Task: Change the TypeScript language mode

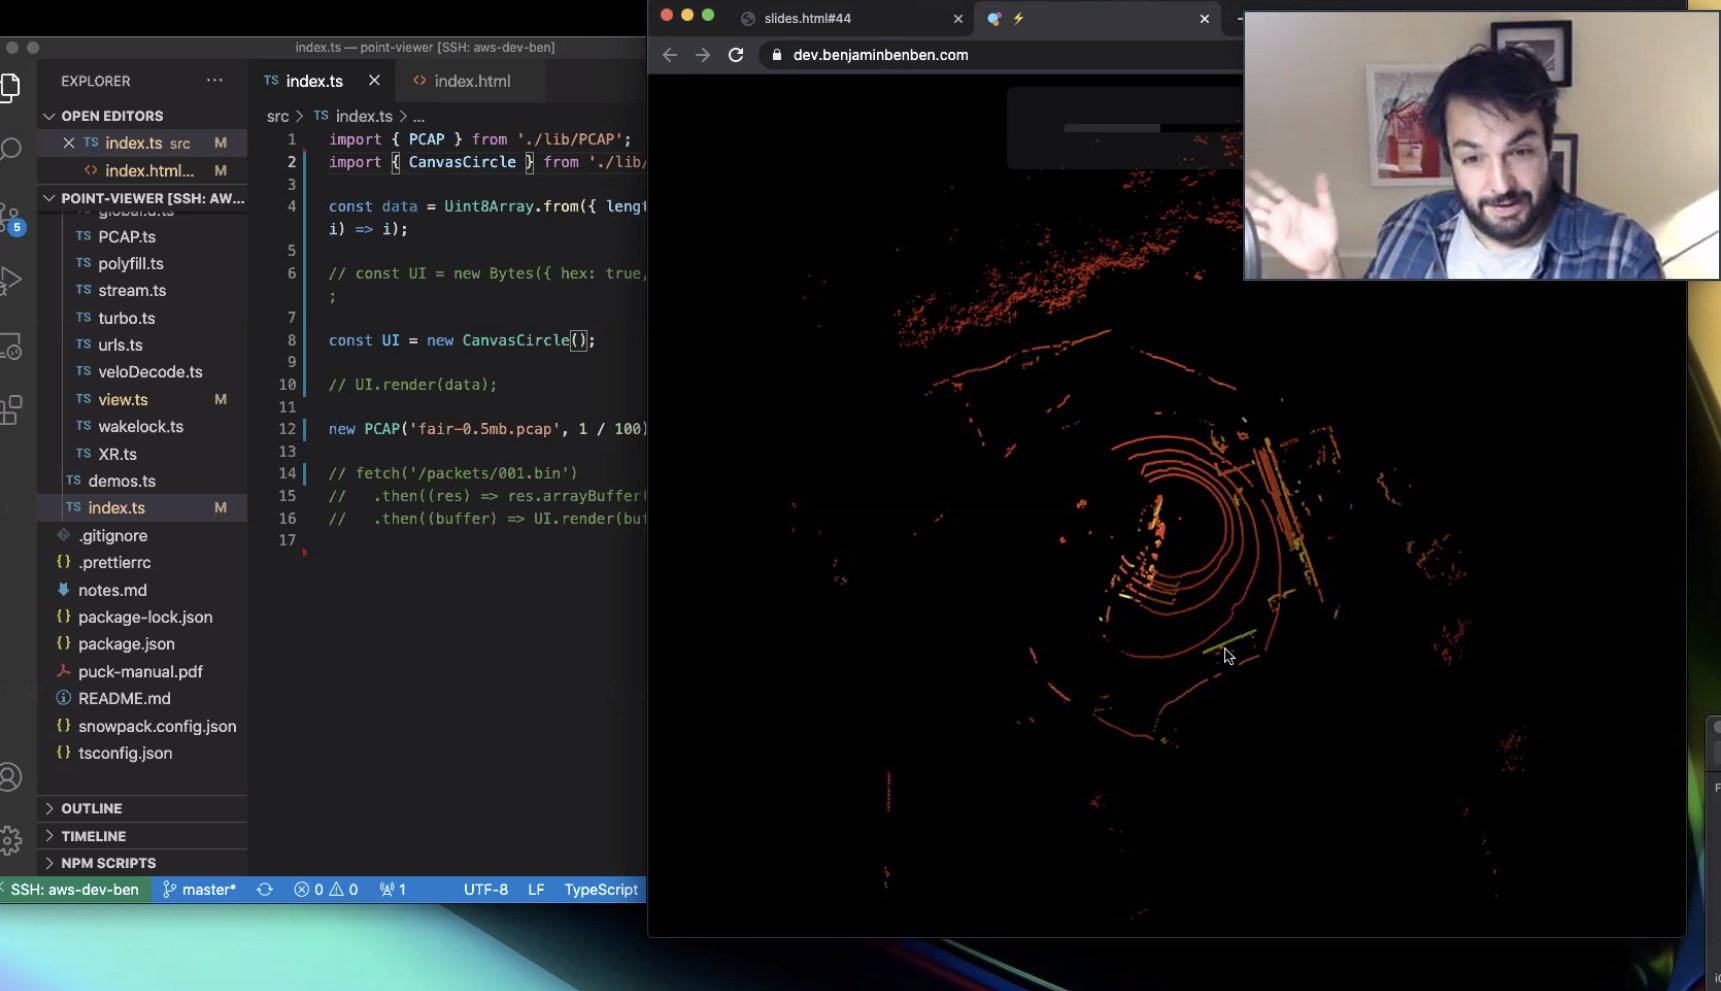Action: click(601, 889)
